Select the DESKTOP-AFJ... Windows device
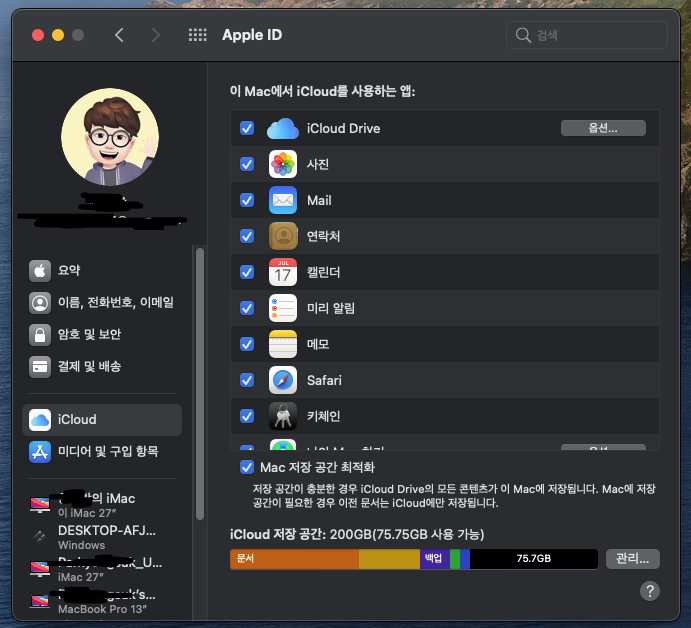Image resolution: width=691 pixels, height=628 pixels. click(x=102, y=537)
